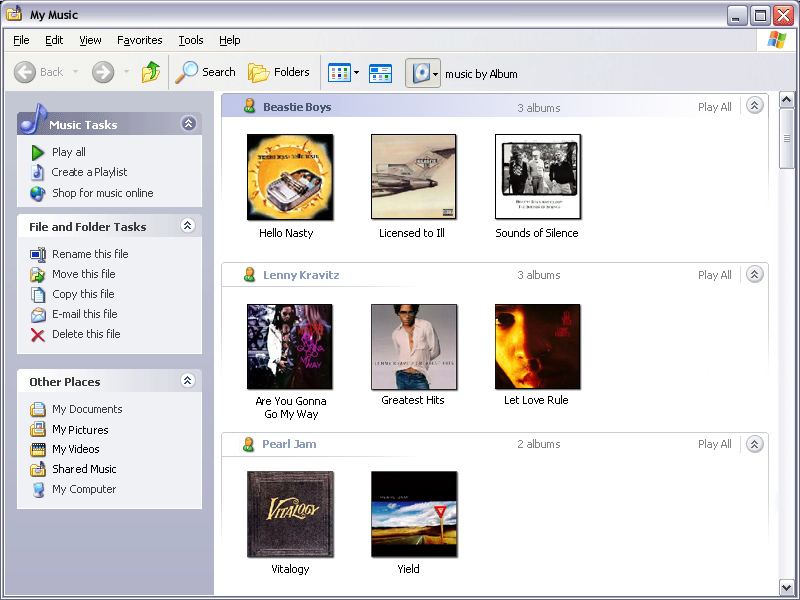Click the filmstrip view toolbar icon
Image resolution: width=800 pixels, height=600 pixels.
[380, 73]
